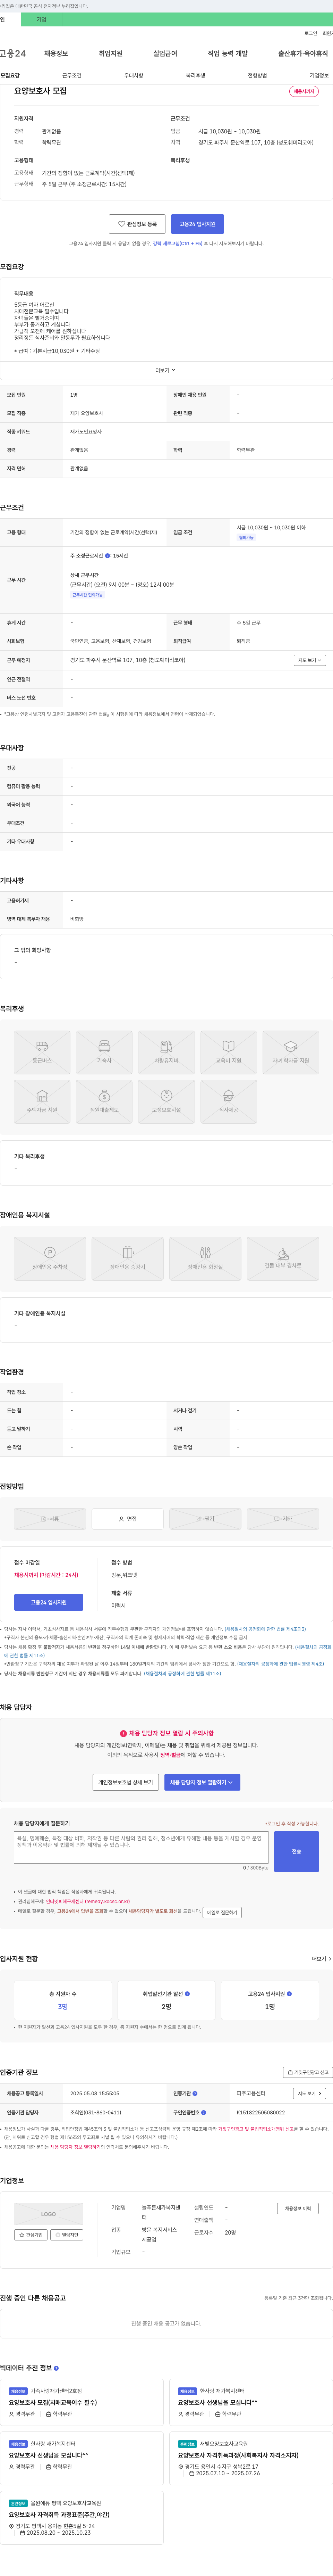Expand 채용 담당자 정보 열람하기
The image size is (333, 2576).
coord(202,1782)
